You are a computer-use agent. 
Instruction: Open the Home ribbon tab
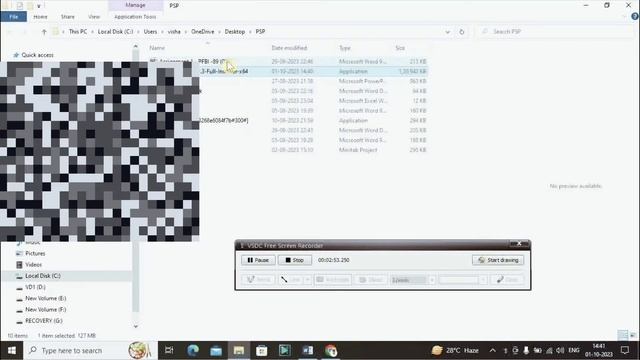[40, 17]
